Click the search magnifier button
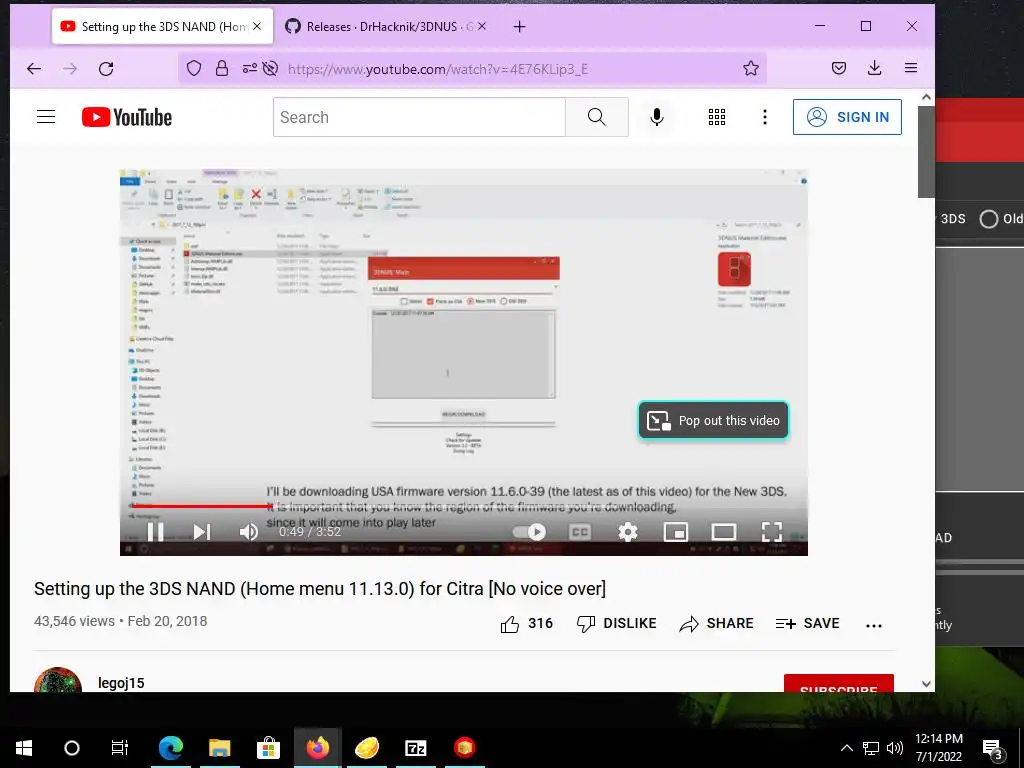 (x=596, y=117)
